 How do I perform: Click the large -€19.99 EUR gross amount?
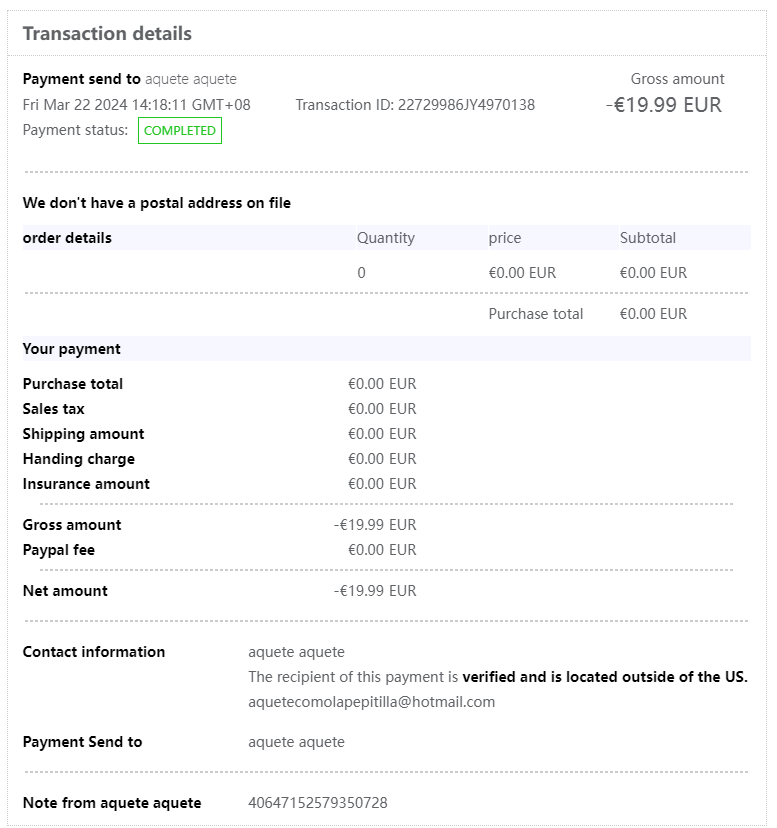[x=664, y=105]
